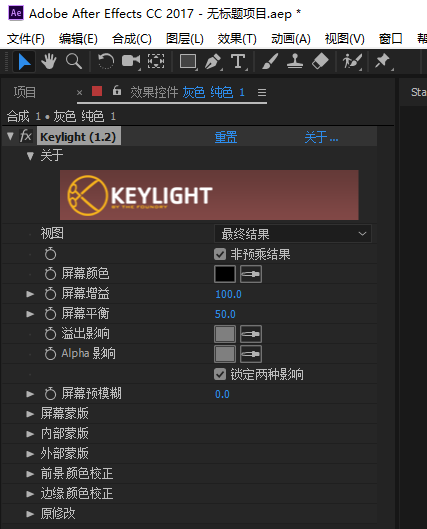Select the Puppet Pin tool
This screenshot has height=529, width=427.
point(383,62)
